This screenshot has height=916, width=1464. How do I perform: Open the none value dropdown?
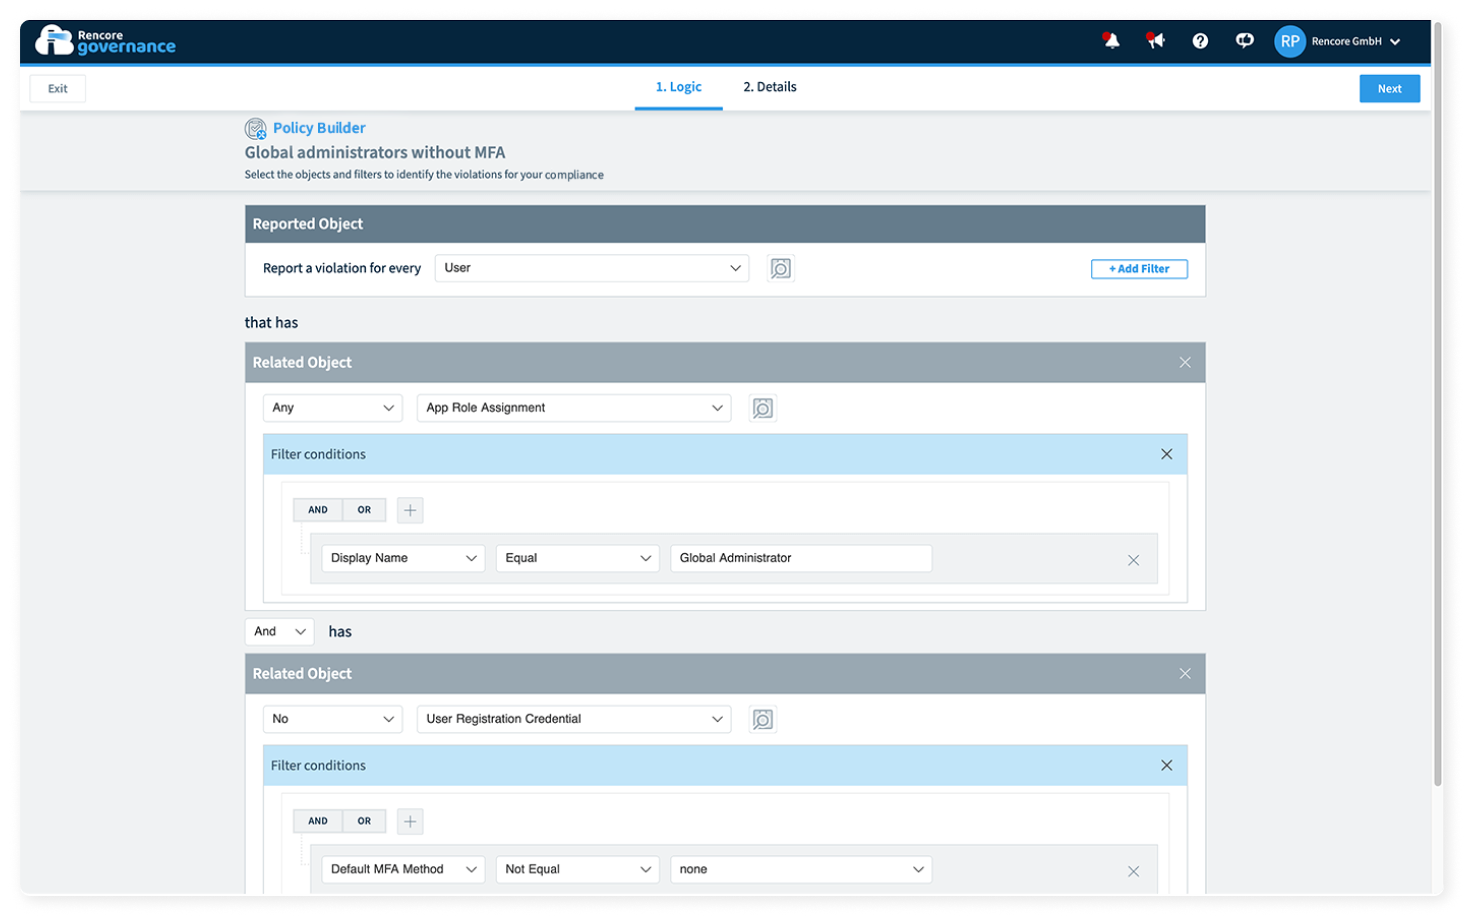[x=801, y=869]
